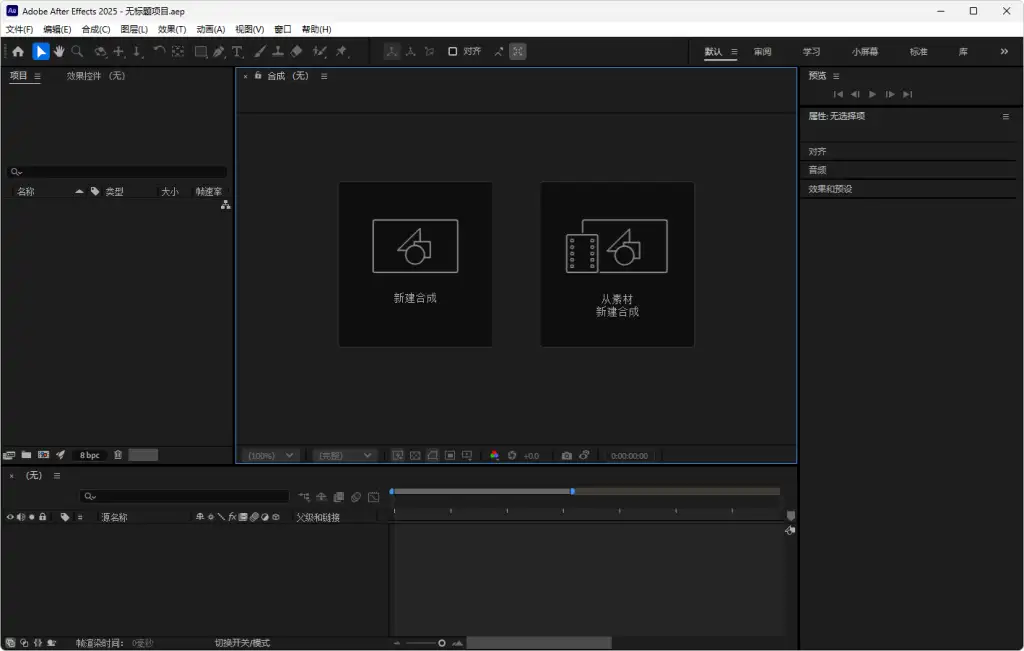Click the Home icon in toolbar

[18, 52]
